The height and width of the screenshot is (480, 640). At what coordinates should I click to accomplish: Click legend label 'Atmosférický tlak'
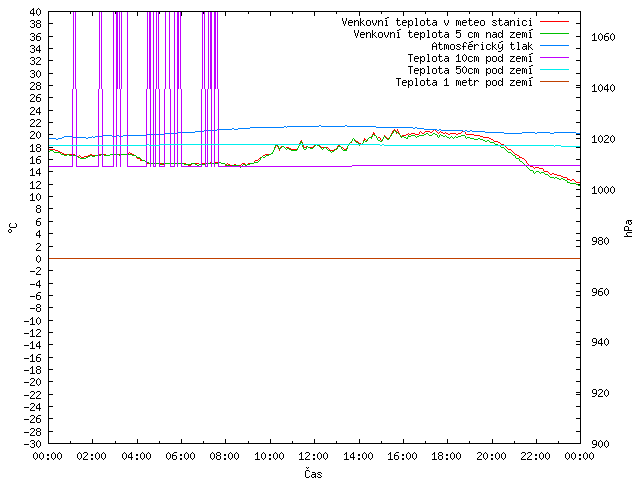click(482, 46)
